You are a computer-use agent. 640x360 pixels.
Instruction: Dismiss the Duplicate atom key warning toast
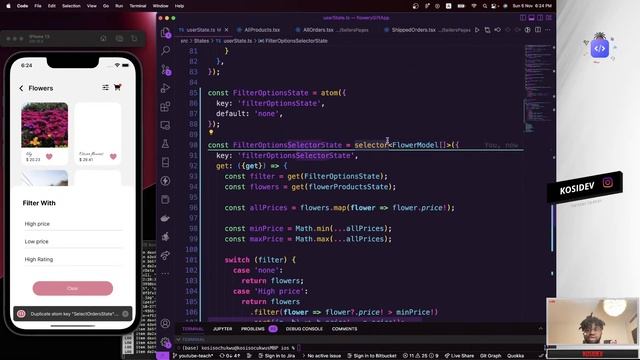(125, 313)
